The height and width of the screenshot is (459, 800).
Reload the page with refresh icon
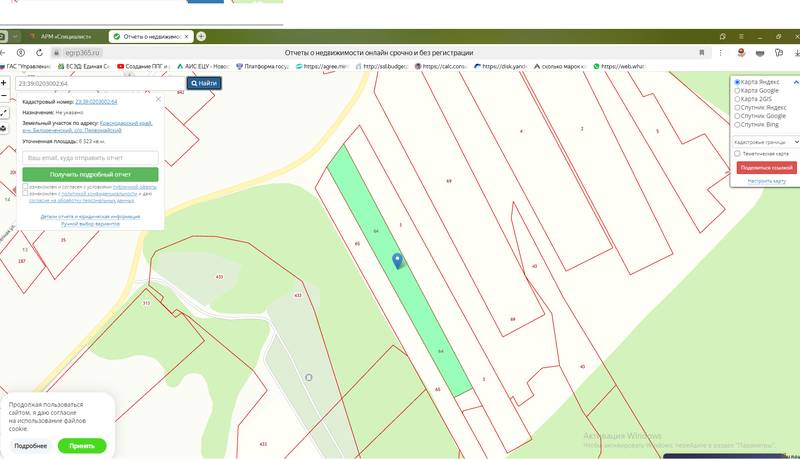pyautogui.click(x=38, y=51)
